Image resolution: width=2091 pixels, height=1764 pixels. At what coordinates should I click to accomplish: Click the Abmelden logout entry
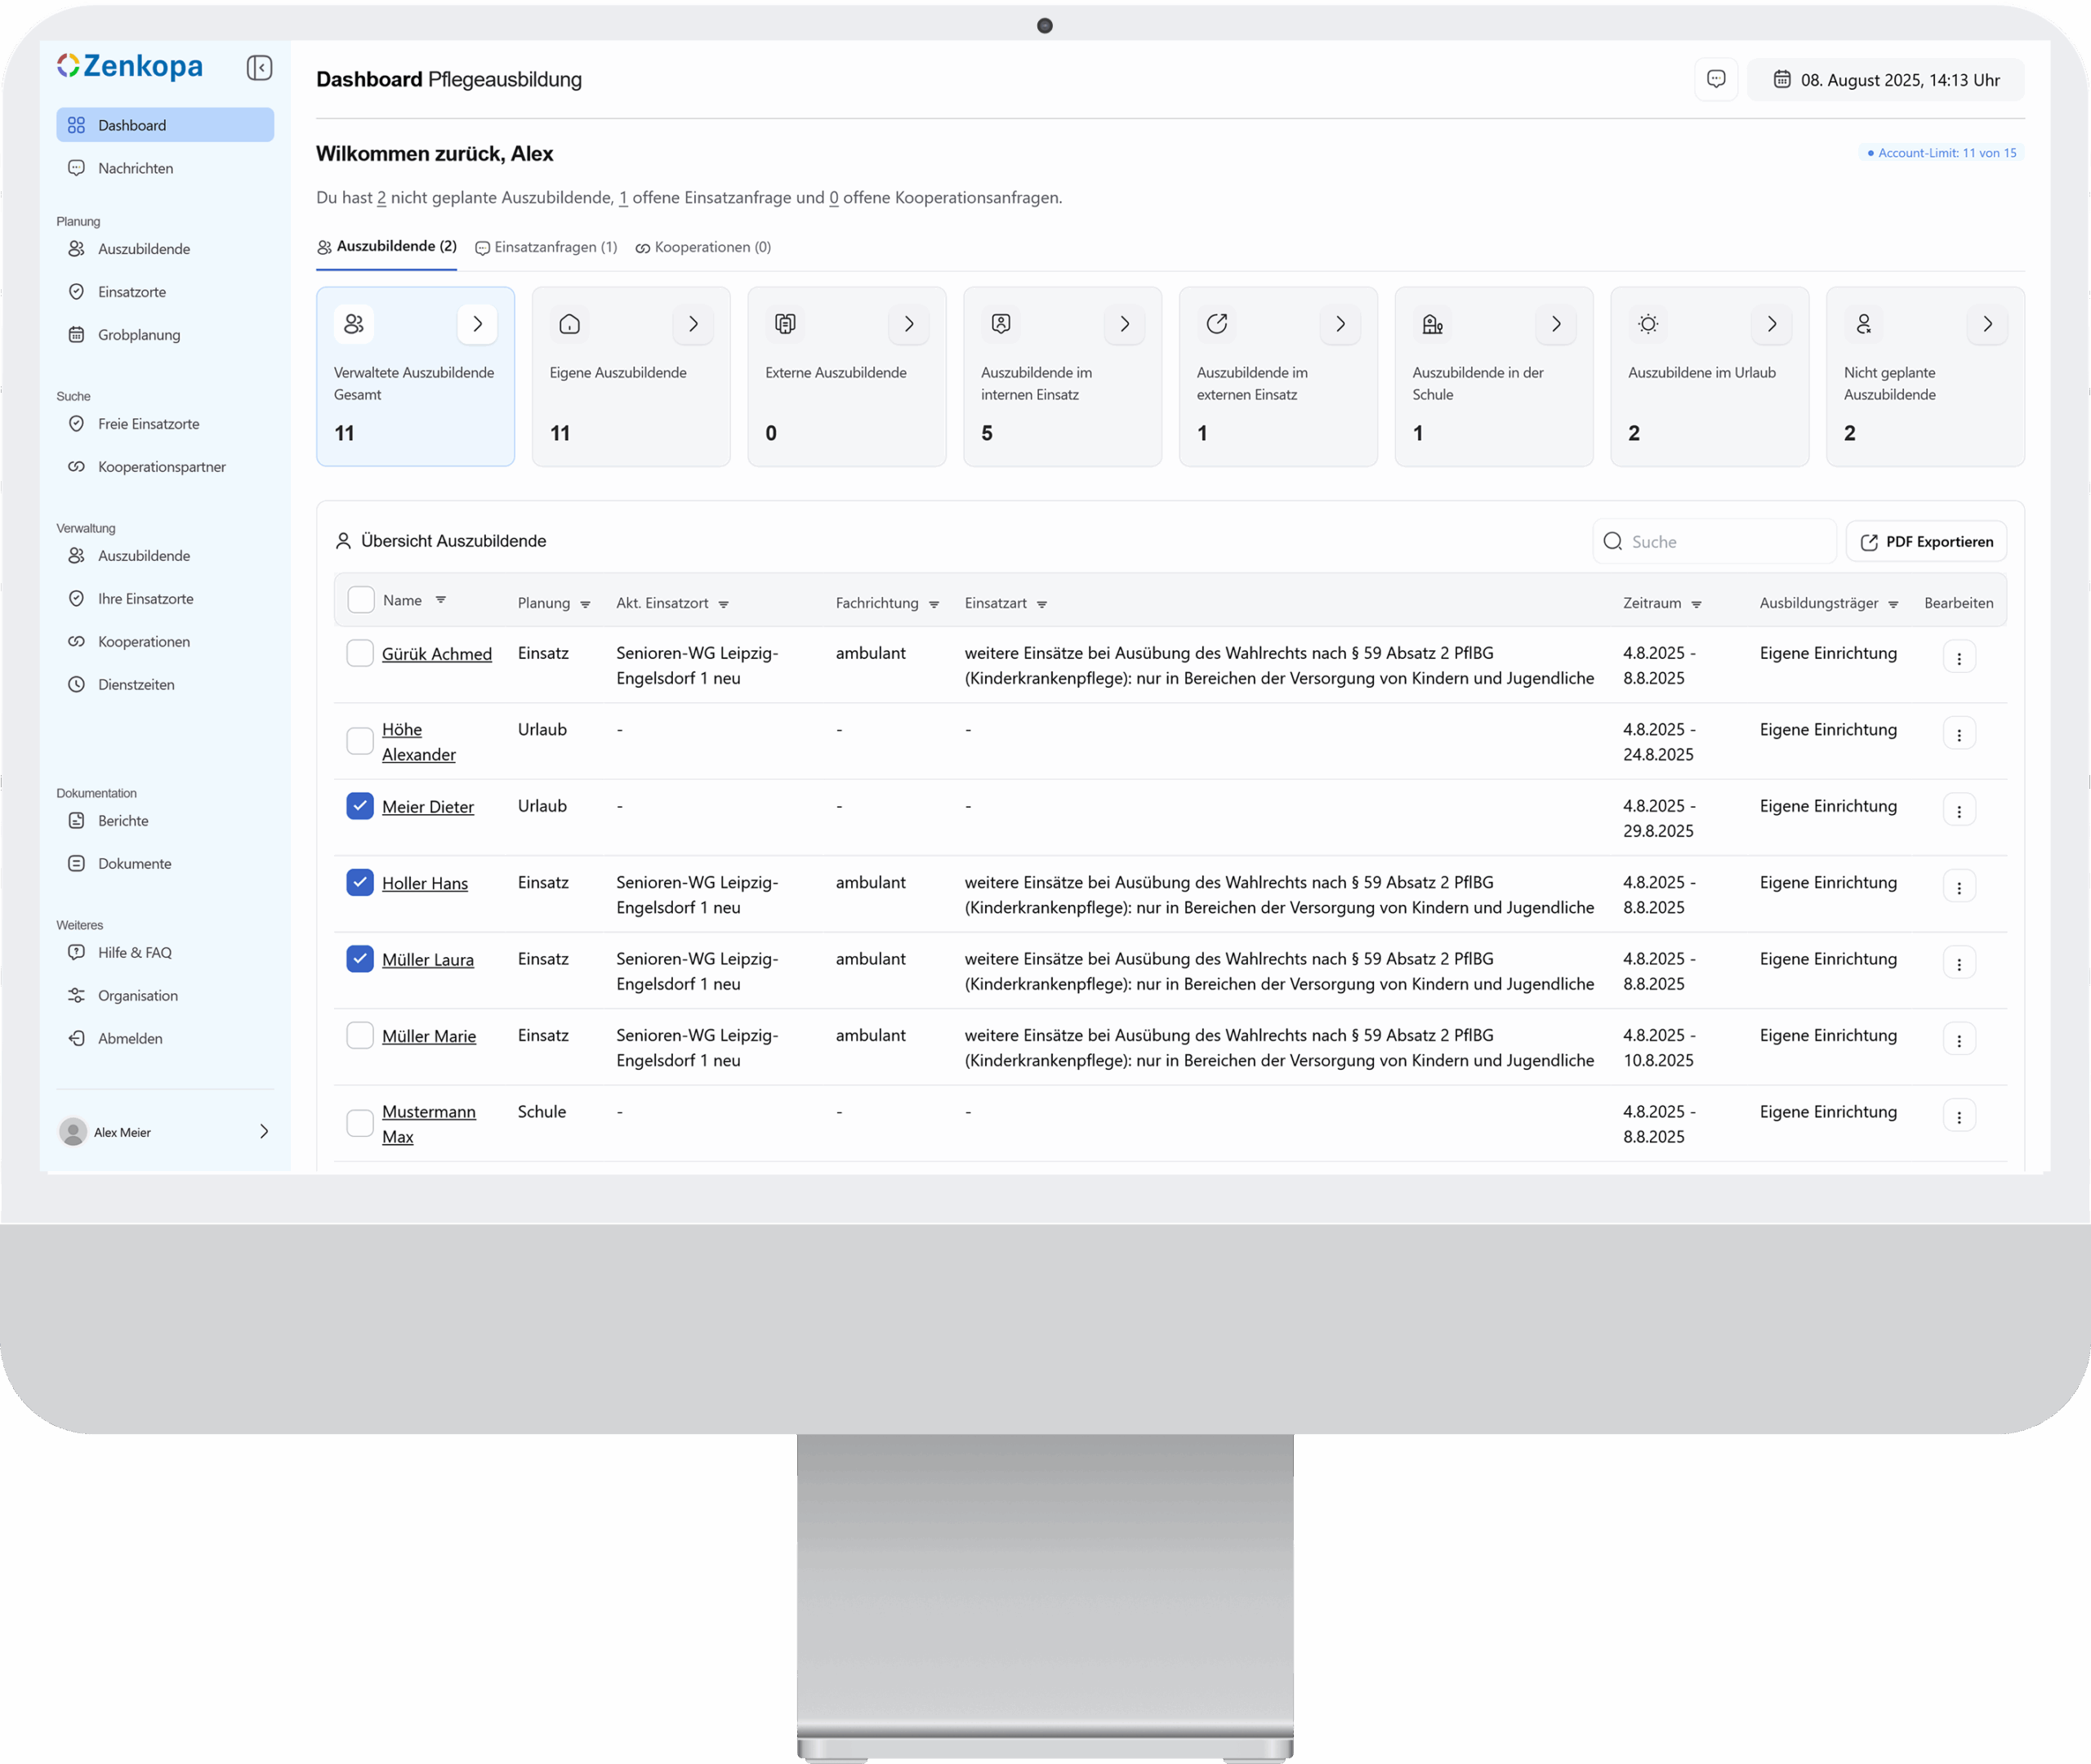[x=129, y=1039]
